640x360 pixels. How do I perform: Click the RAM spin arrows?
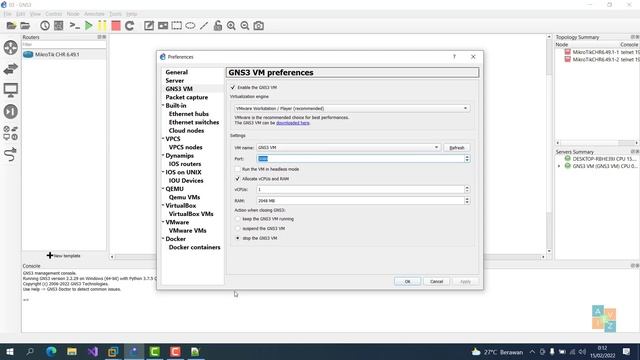click(x=467, y=200)
